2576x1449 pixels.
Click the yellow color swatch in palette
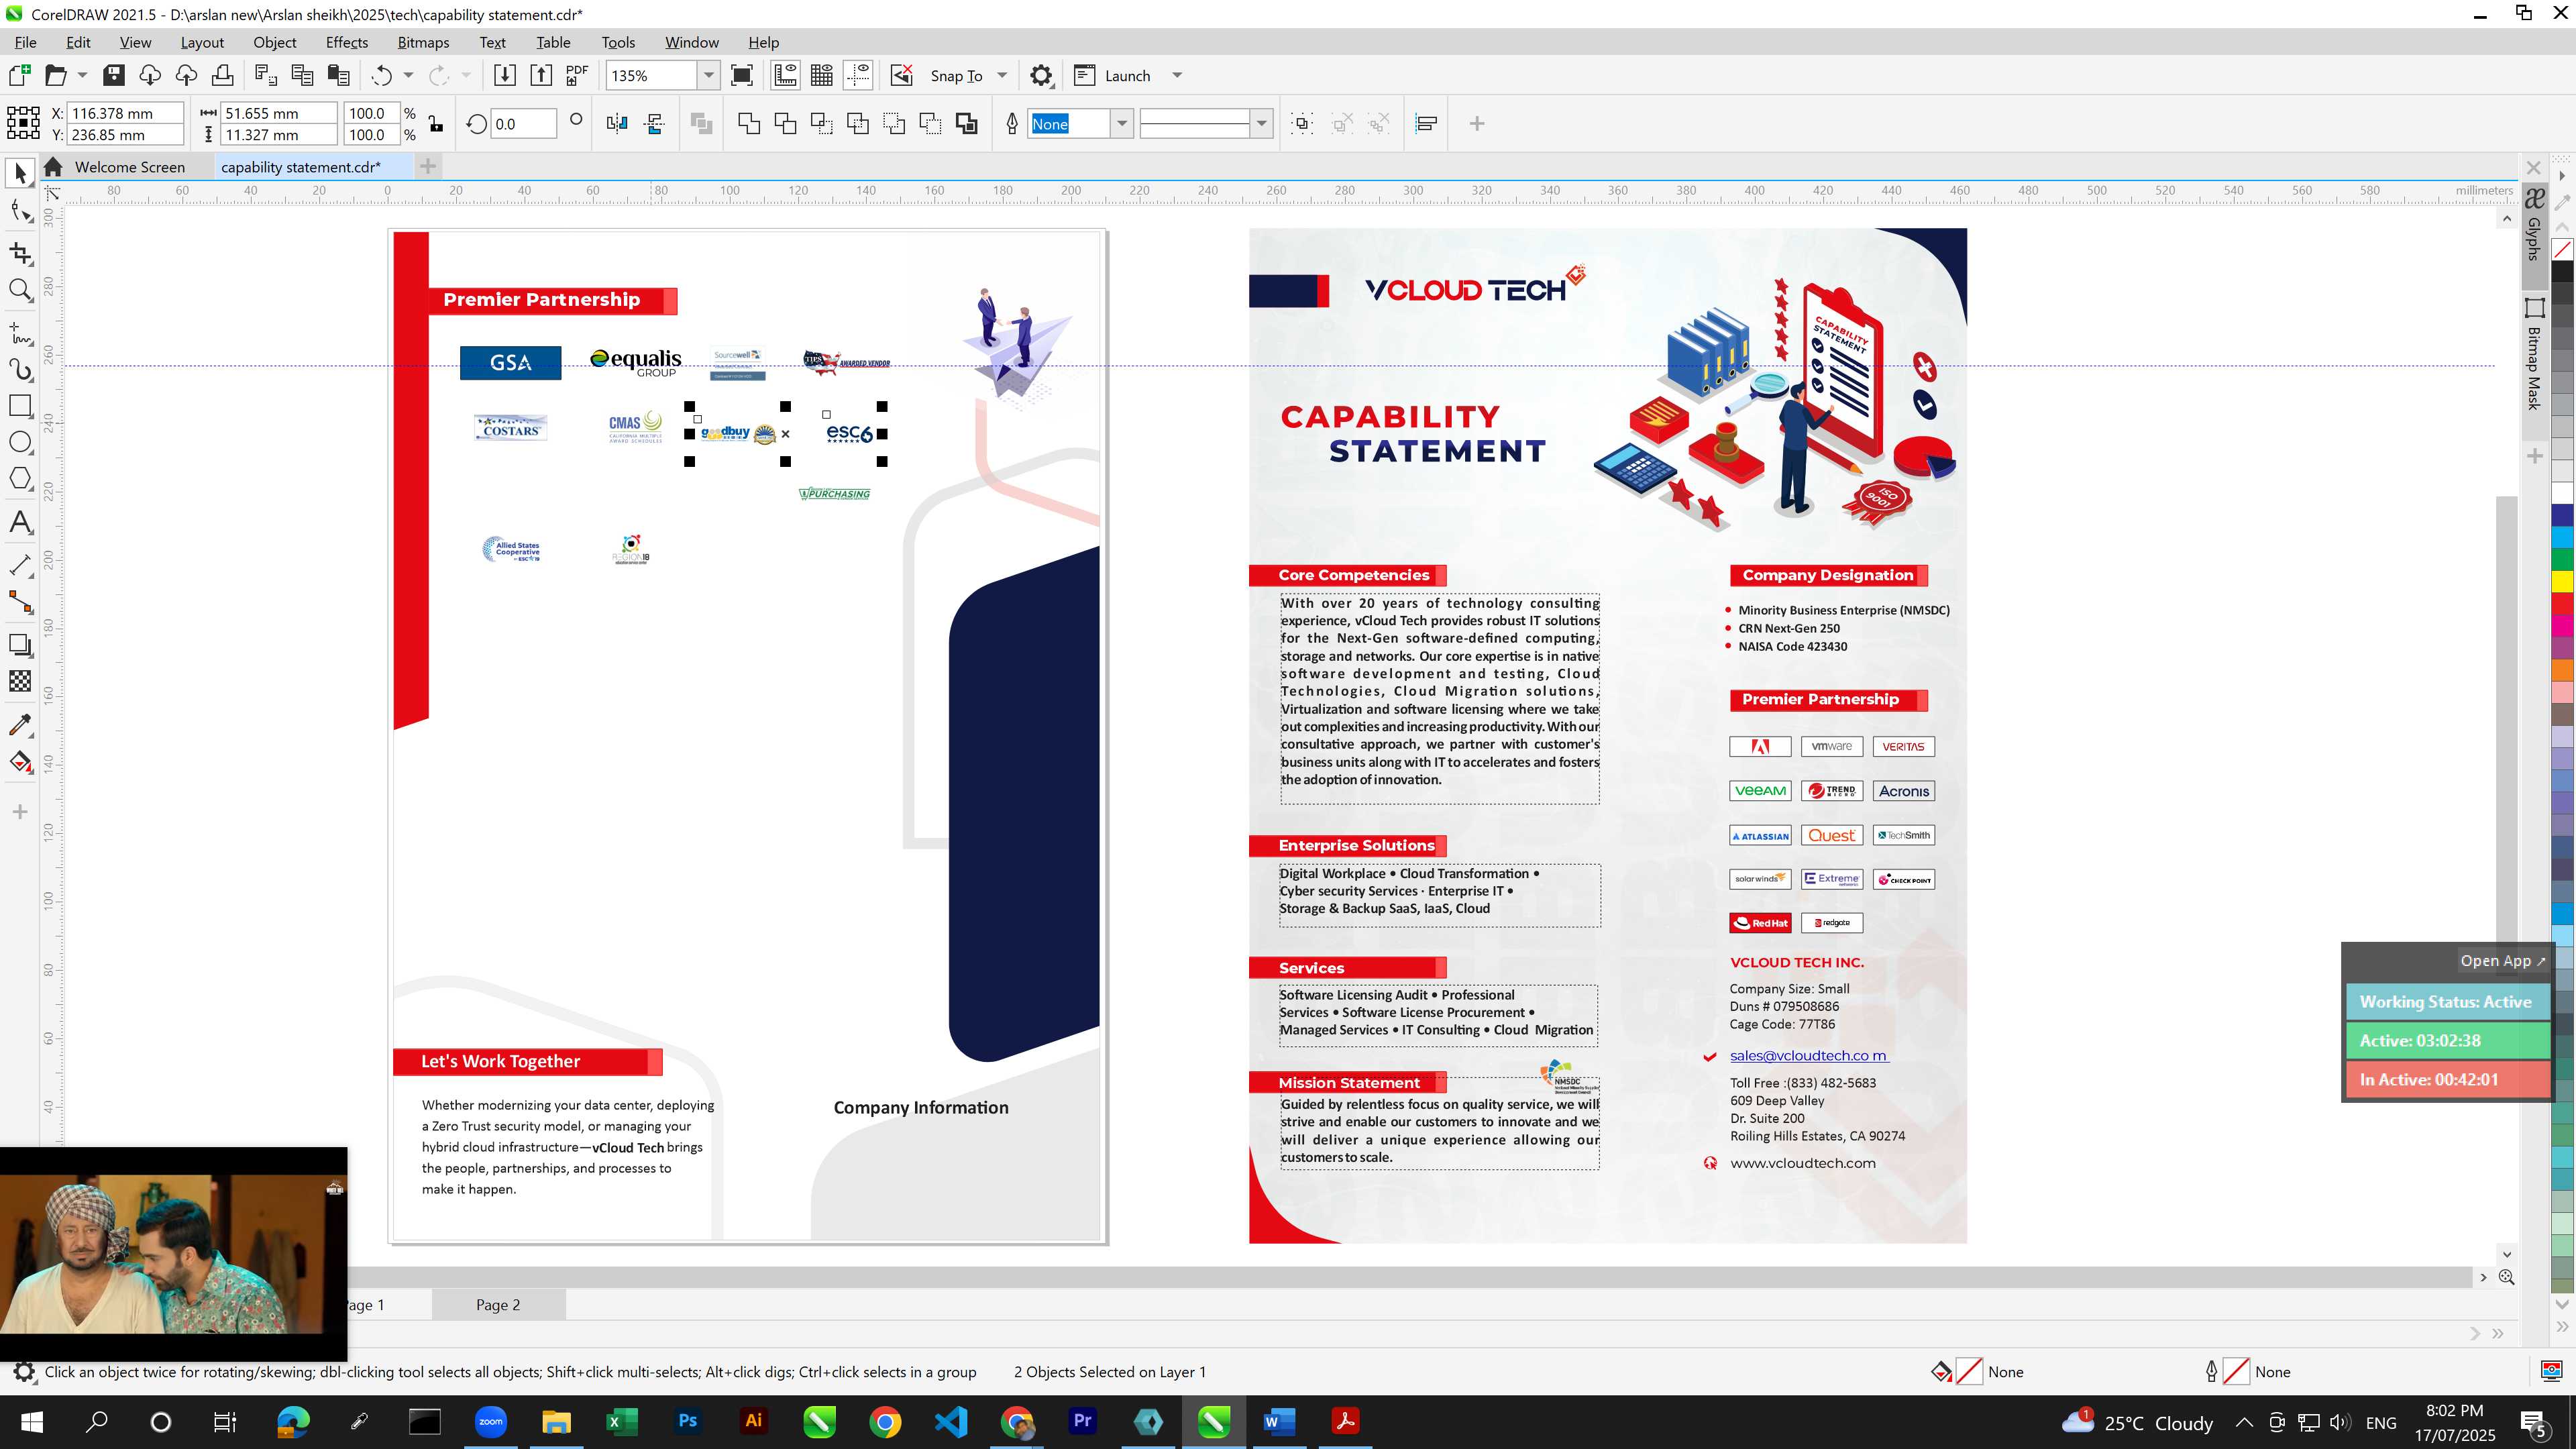[2562, 580]
